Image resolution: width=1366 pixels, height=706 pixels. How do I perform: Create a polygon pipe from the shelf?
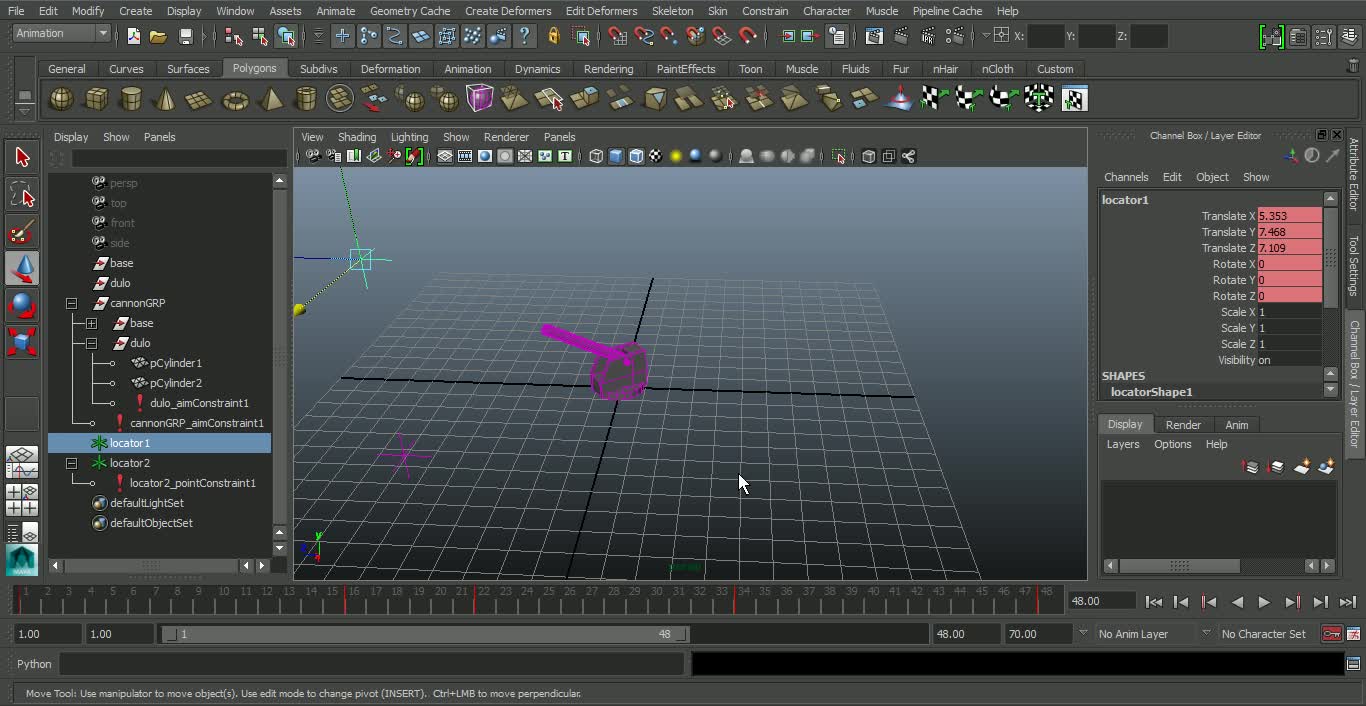pos(306,99)
